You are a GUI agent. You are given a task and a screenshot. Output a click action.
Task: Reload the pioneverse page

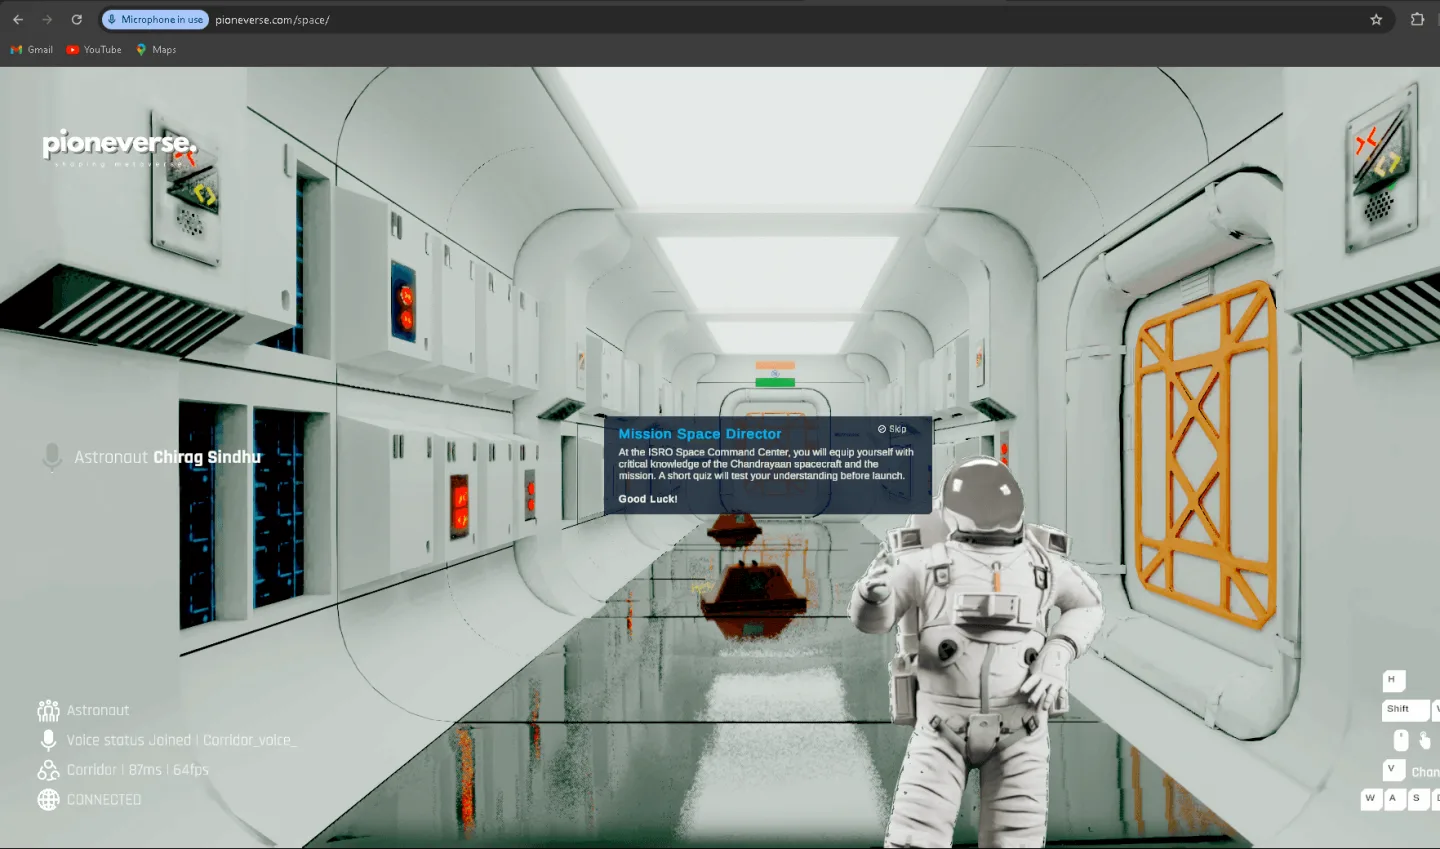pos(76,19)
